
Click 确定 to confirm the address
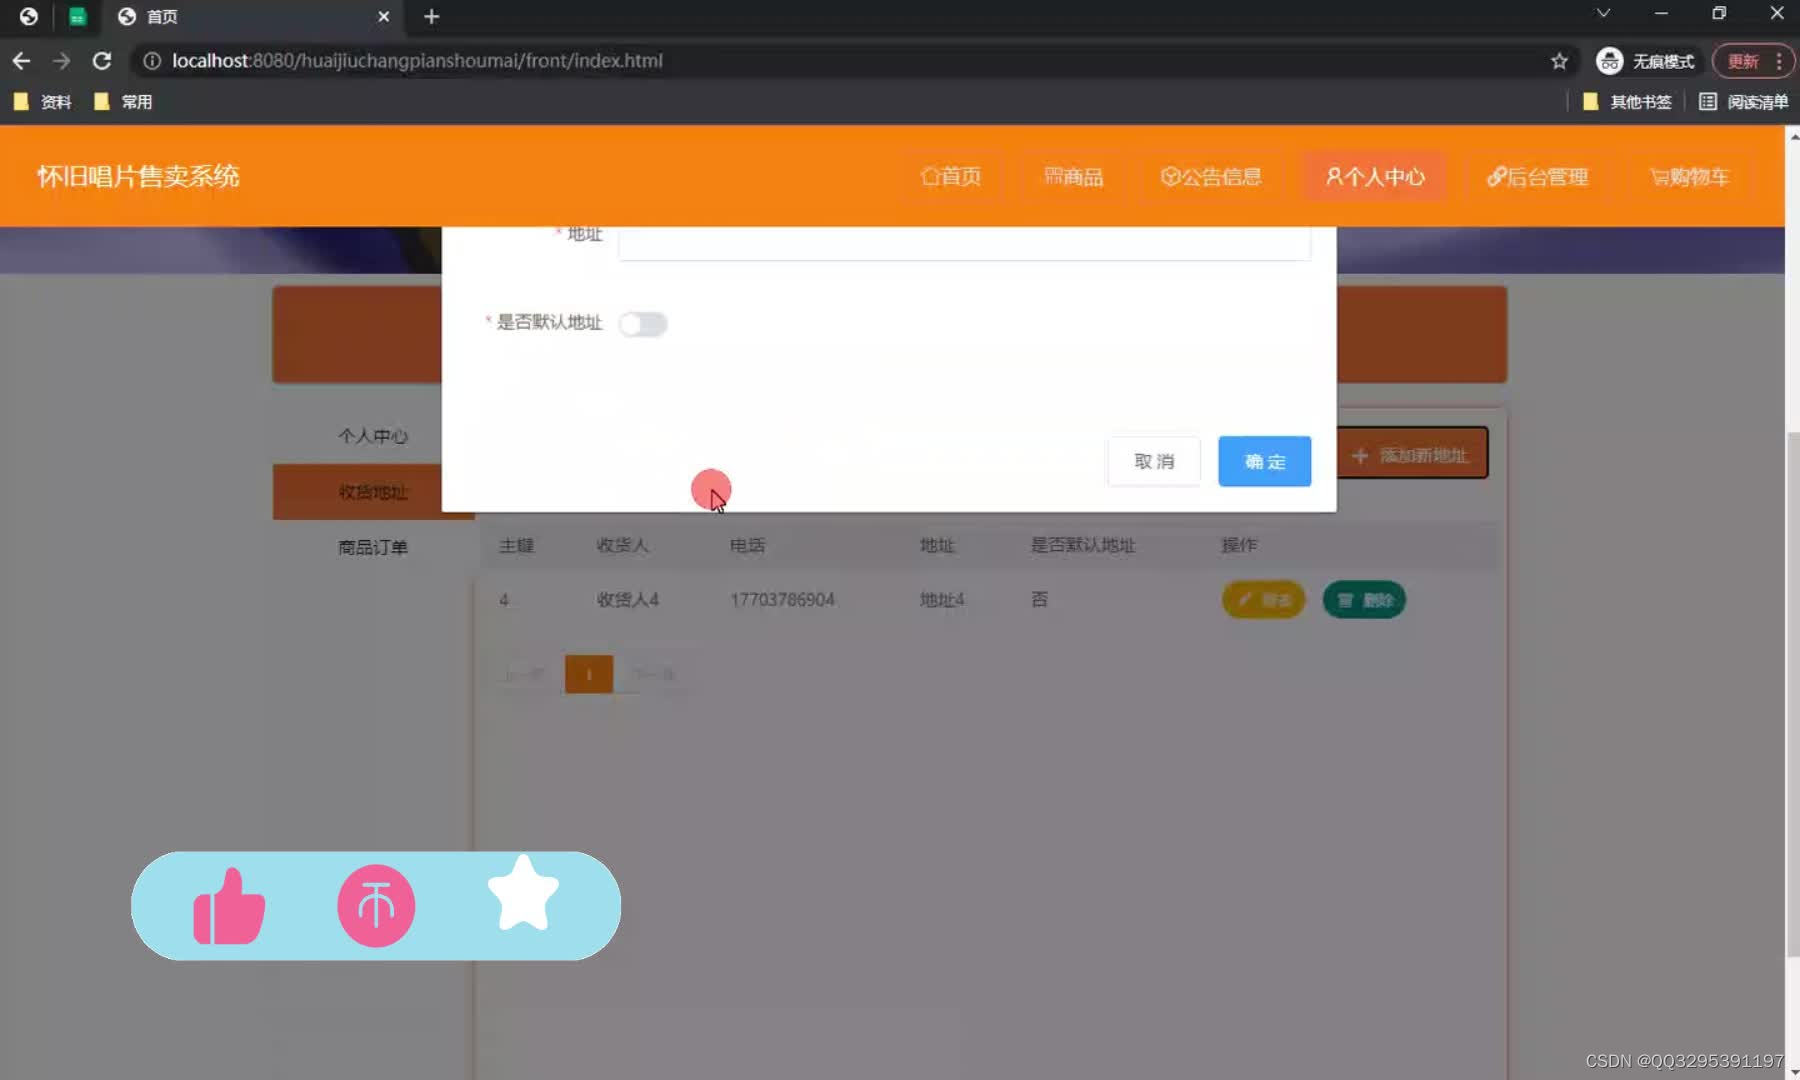tap(1264, 461)
